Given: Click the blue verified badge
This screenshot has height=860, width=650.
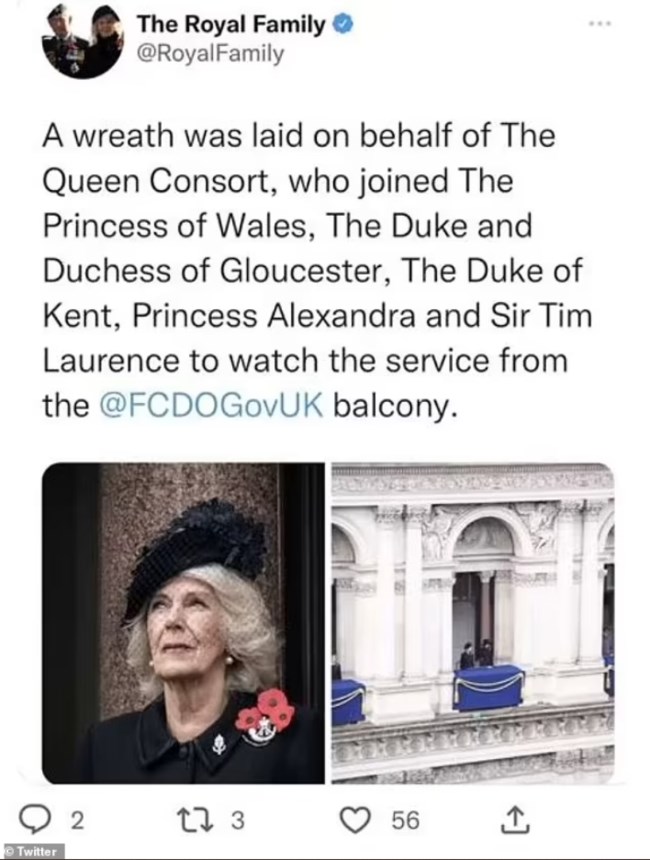Looking at the screenshot, I should click(341, 24).
